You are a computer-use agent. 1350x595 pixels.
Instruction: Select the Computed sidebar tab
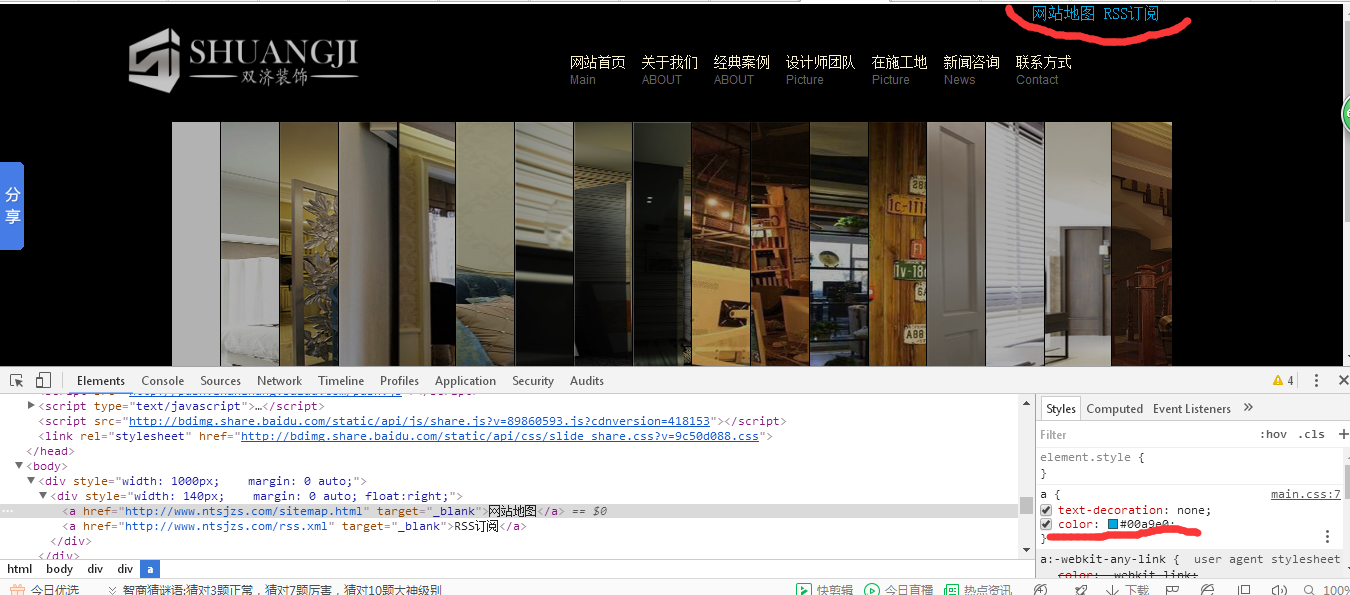point(1114,408)
